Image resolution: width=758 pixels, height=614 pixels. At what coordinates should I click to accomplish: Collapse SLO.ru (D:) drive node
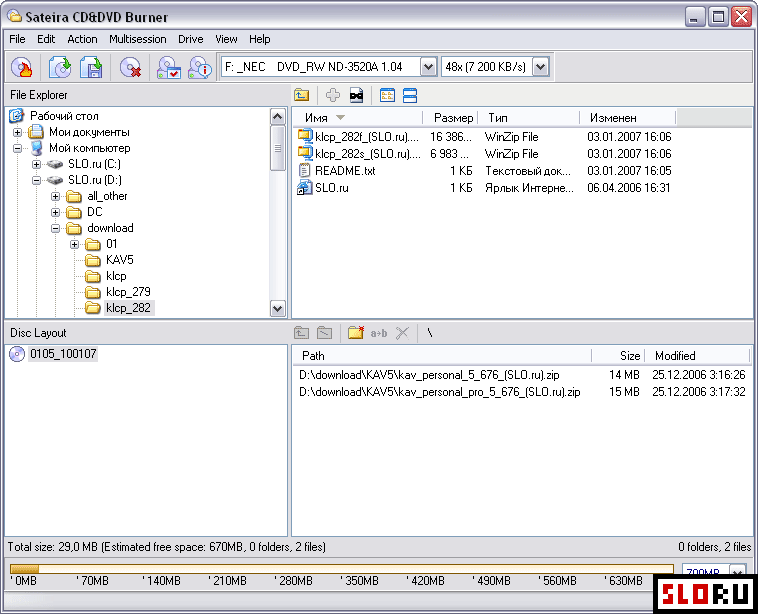click(36, 180)
